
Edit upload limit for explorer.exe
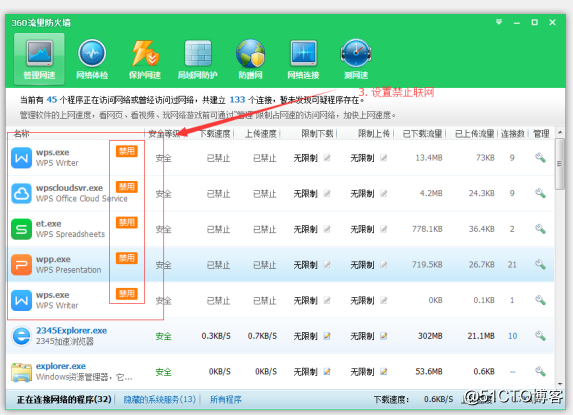click(383, 372)
